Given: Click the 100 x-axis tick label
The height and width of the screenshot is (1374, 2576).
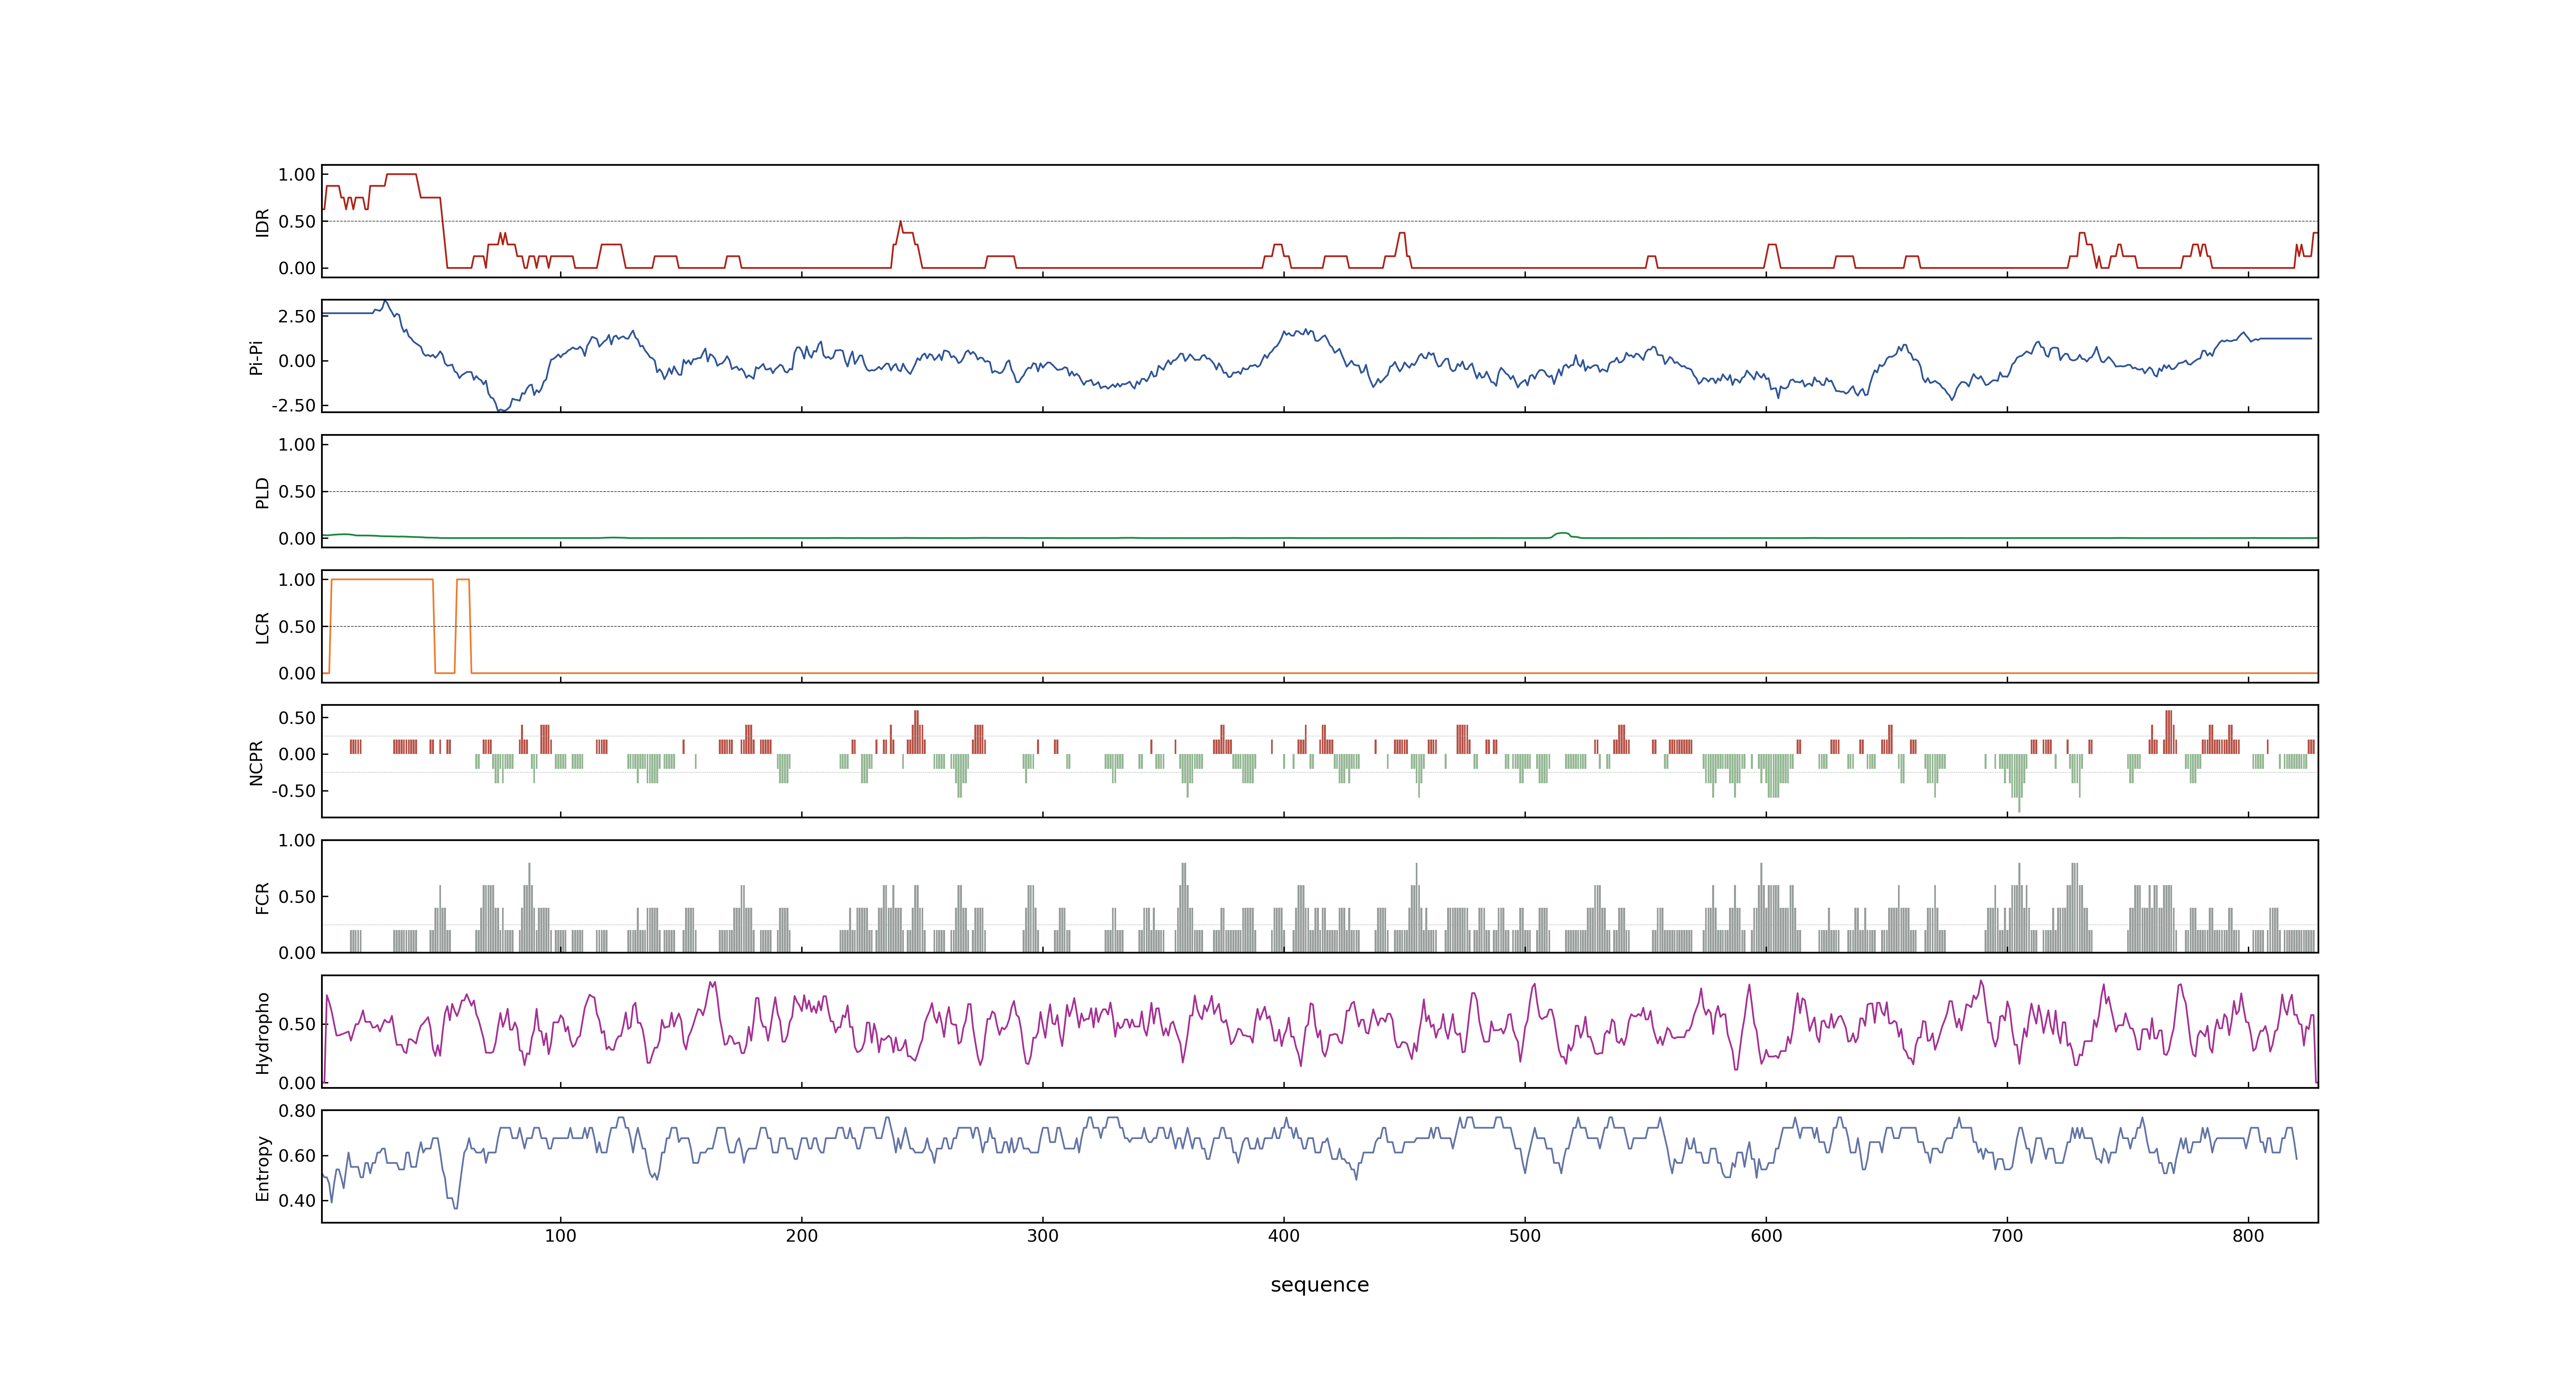Looking at the screenshot, I should pos(560,1236).
